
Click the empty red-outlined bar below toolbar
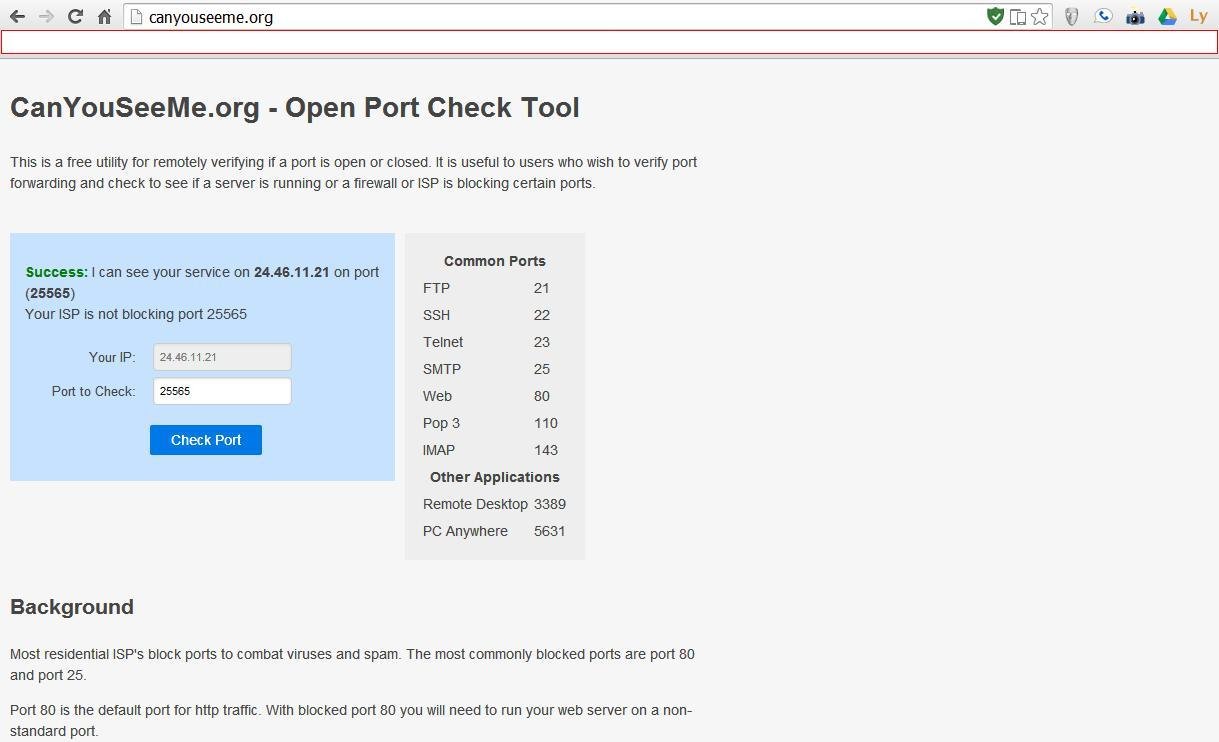coord(609,42)
